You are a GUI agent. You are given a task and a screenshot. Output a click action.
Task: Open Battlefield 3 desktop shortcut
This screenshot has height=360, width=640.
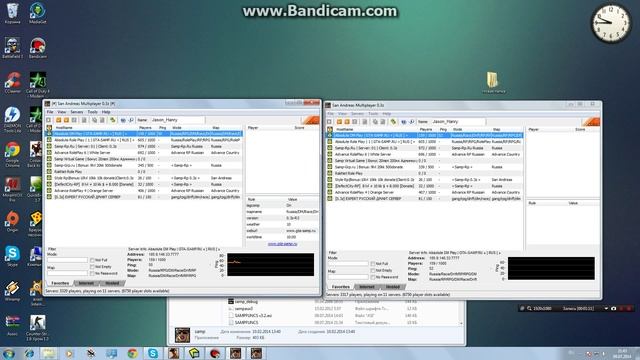[x=12, y=48]
